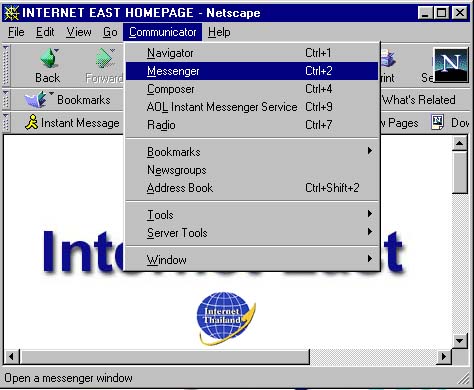Image resolution: width=474 pixels, height=390 pixels.
Task: Click the horizontal scrollbar right arrow
Action: (x=444, y=357)
